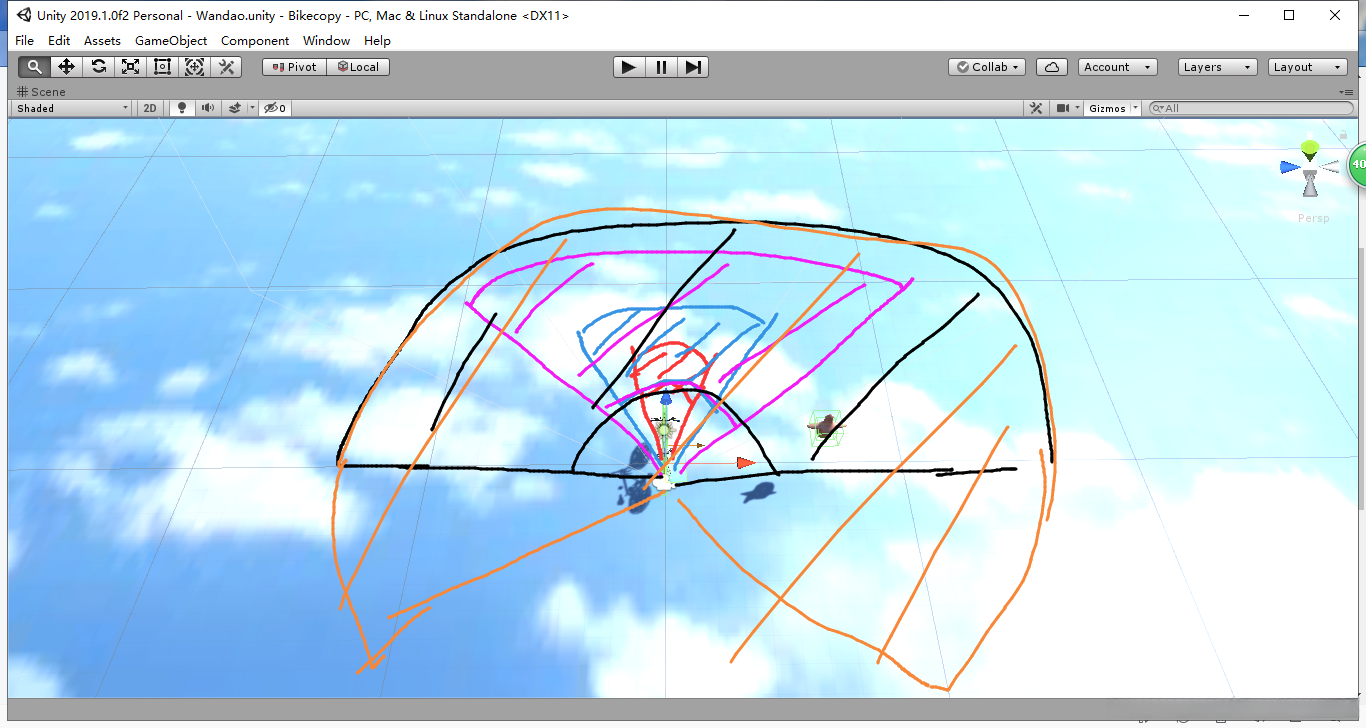Image resolution: width=1366 pixels, height=728 pixels.
Task: Open the Layers dropdown
Action: click(1217, 67)
